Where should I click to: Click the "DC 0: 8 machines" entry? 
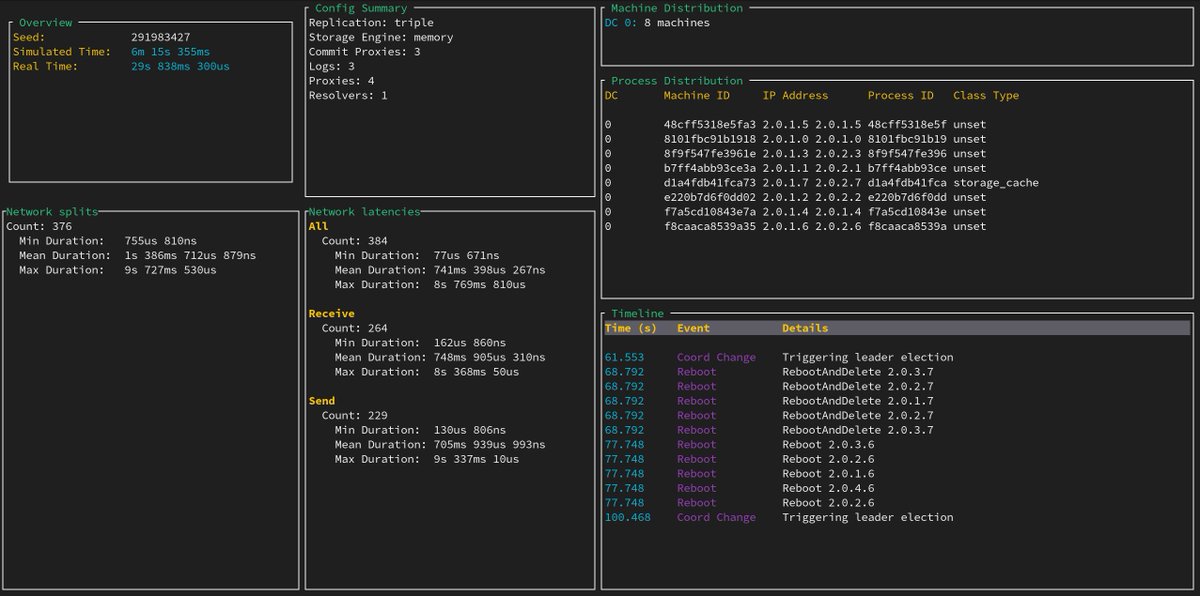[658, 22]
